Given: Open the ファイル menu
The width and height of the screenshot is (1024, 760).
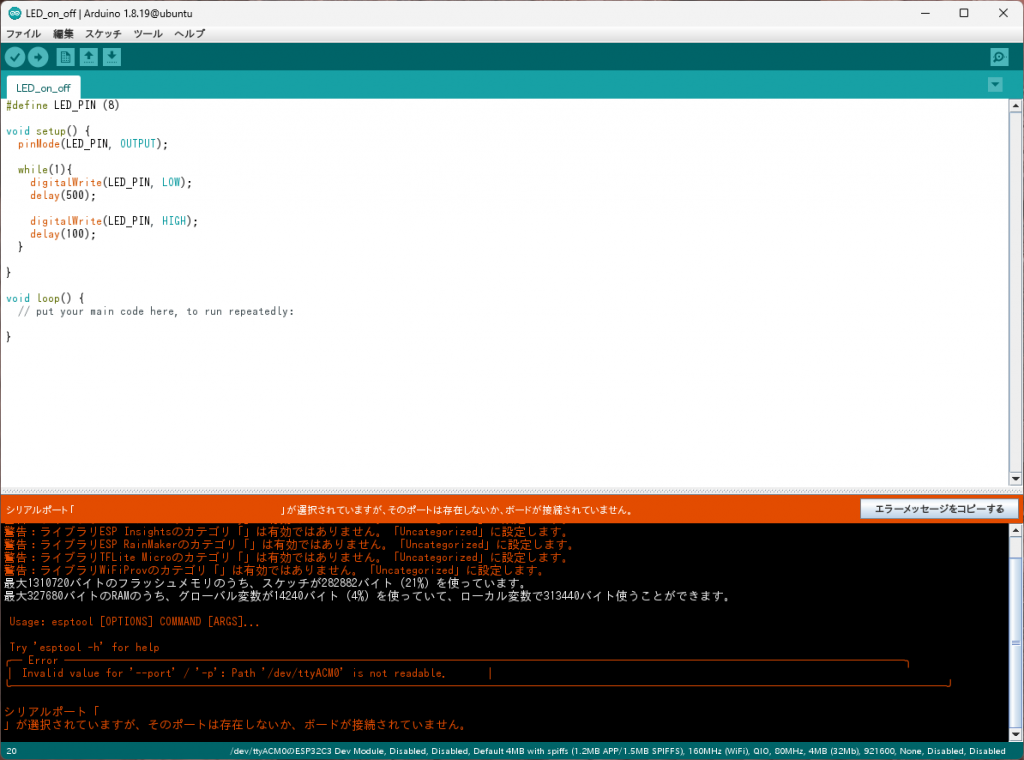Looking at the screenshot, I should pos(24,34).
